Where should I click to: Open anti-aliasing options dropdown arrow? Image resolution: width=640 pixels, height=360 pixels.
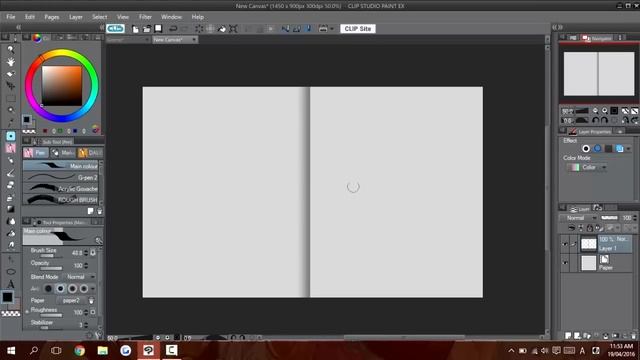(x=93, y=289)
